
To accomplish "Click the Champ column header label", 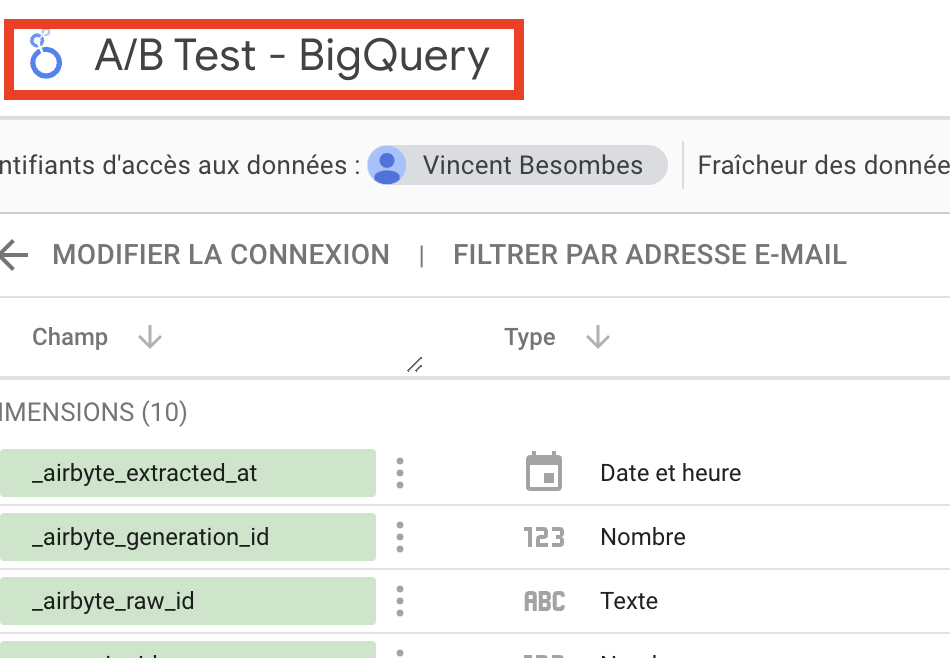I will [x=70, y=337].
